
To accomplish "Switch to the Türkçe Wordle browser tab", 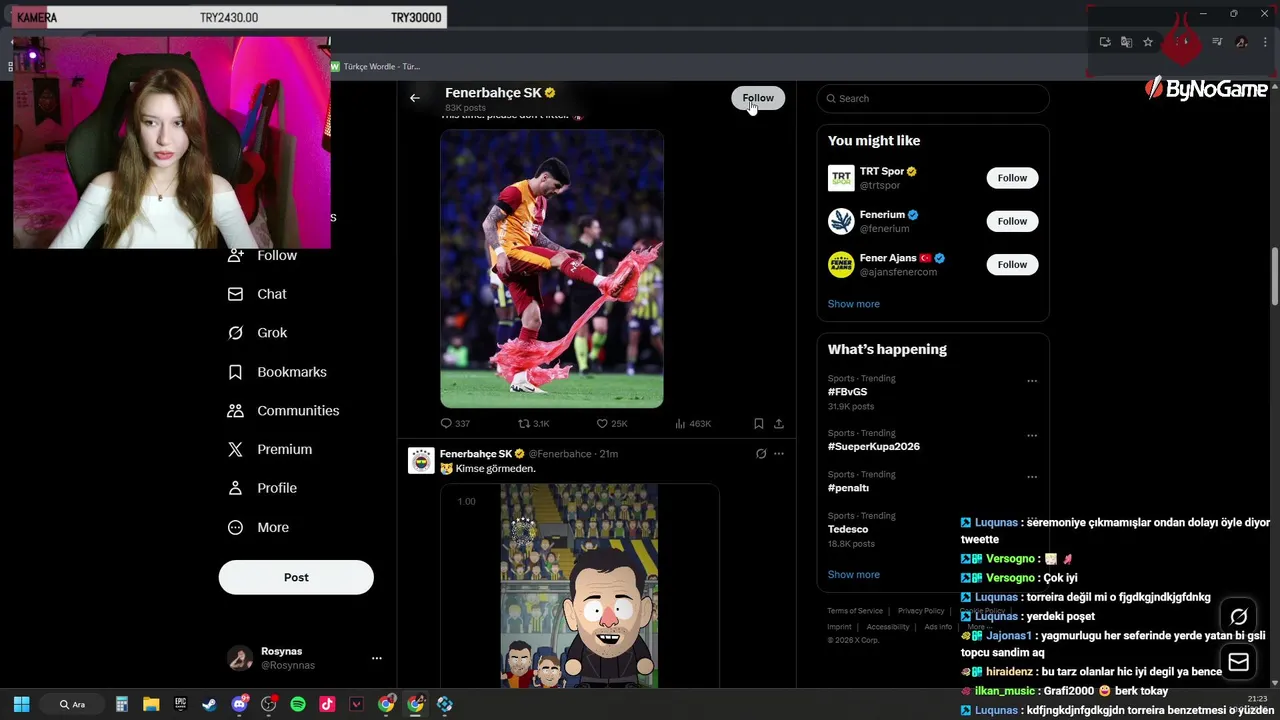I will coord(376,66).
